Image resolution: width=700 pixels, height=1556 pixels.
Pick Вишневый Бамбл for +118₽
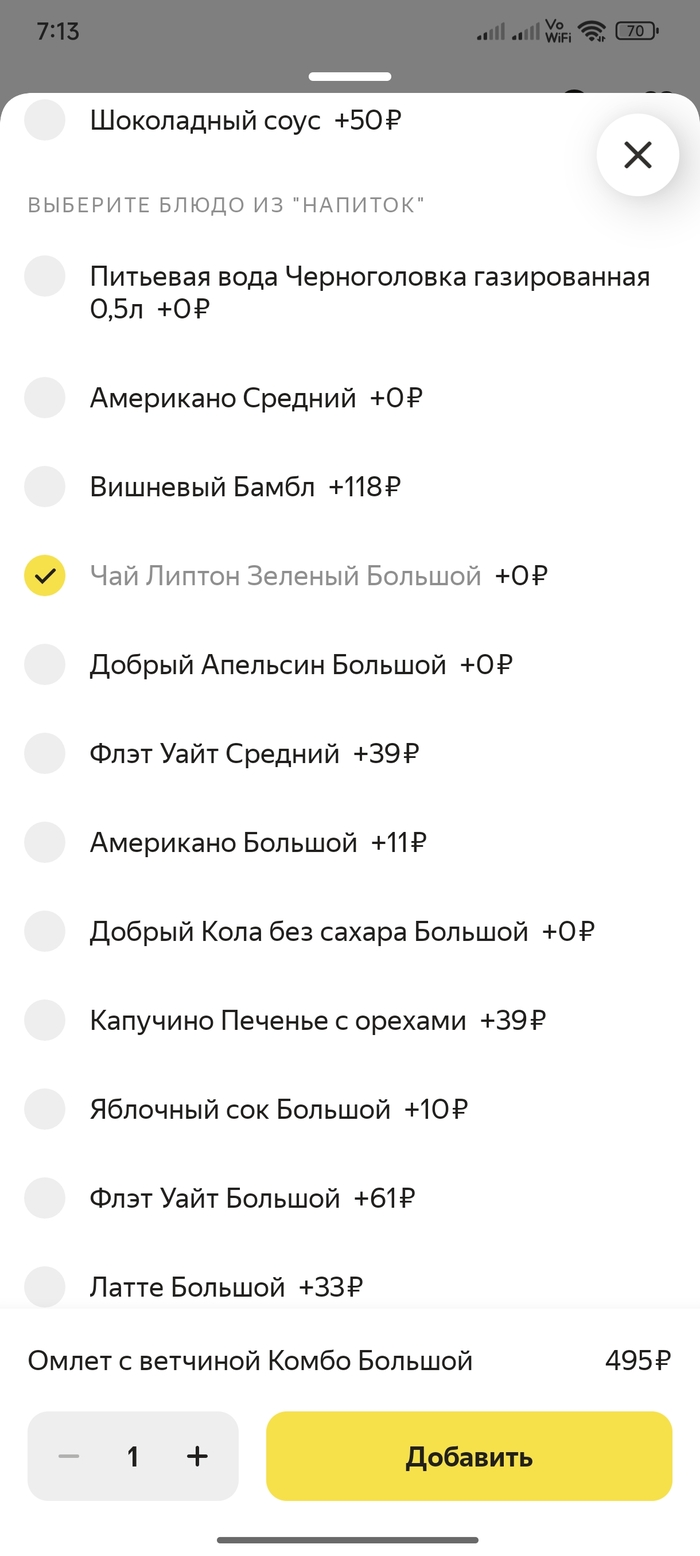45,487
